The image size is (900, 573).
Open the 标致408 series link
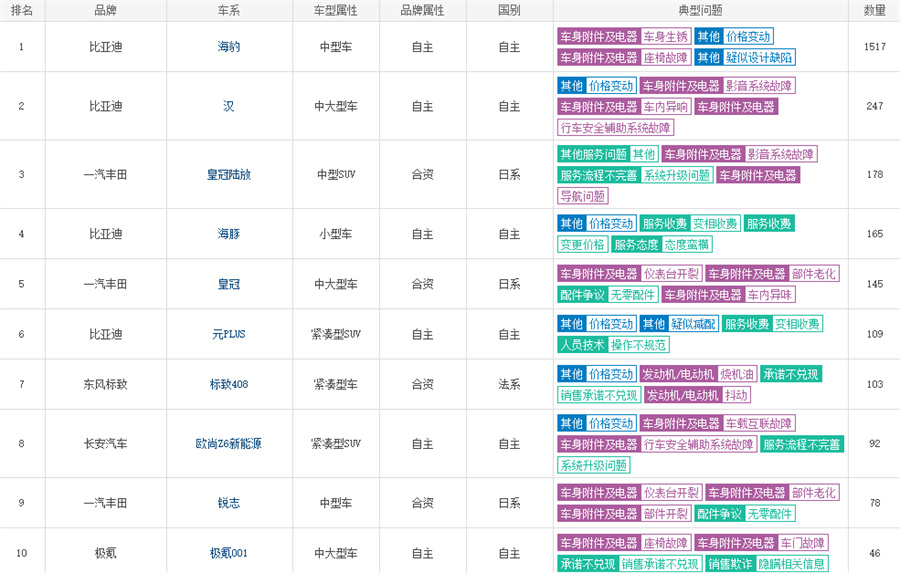[228, 384]
